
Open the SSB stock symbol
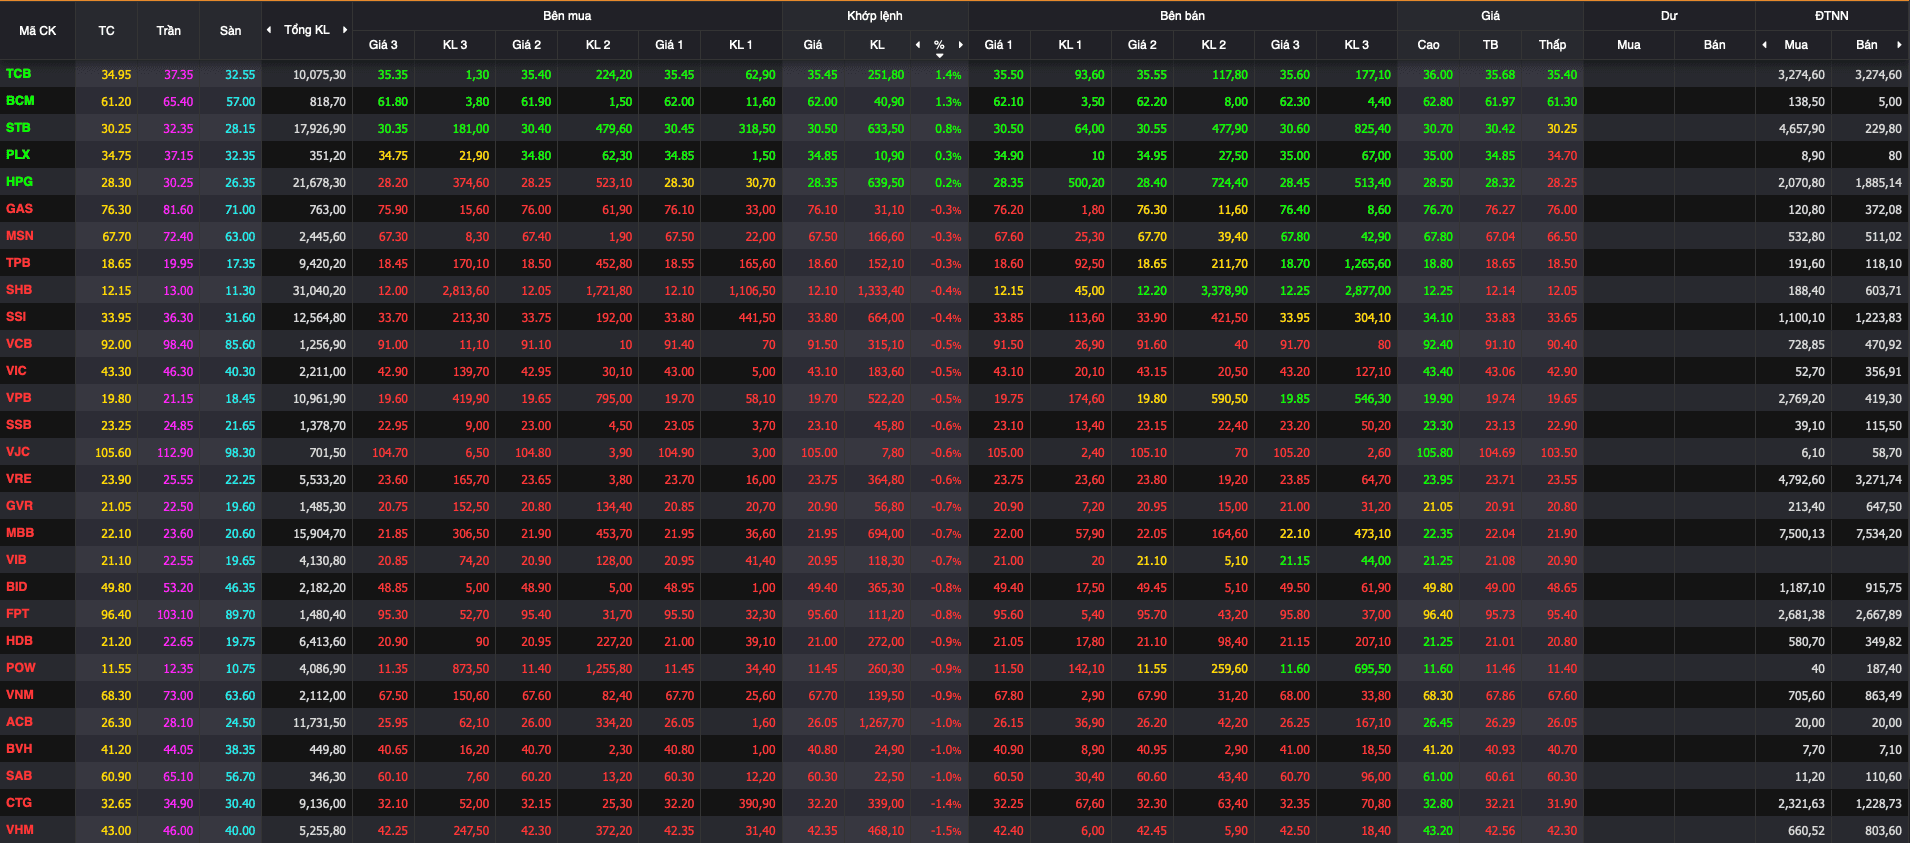click(x=18, y=425)
